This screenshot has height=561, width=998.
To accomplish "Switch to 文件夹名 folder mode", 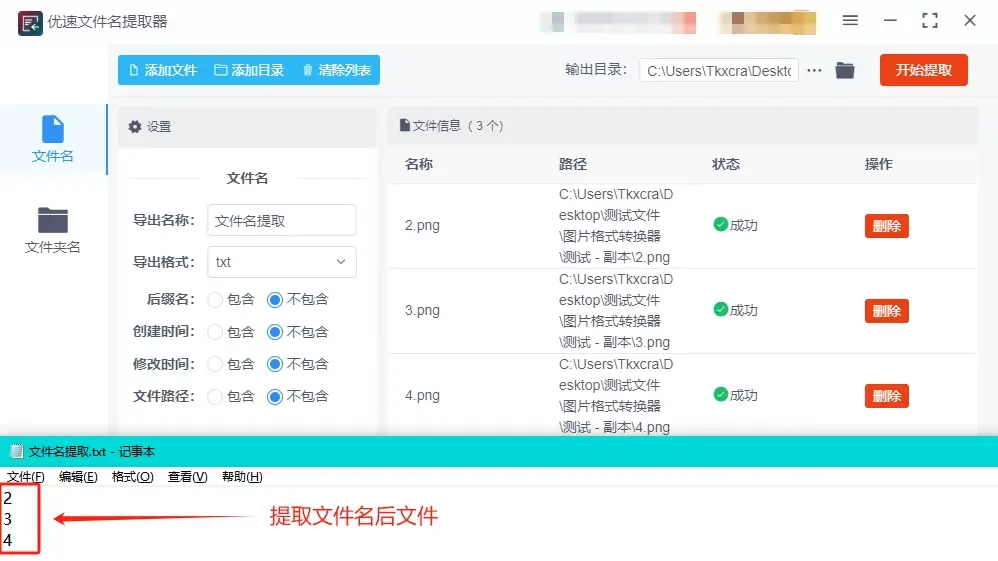I will [x=52, y=220].
